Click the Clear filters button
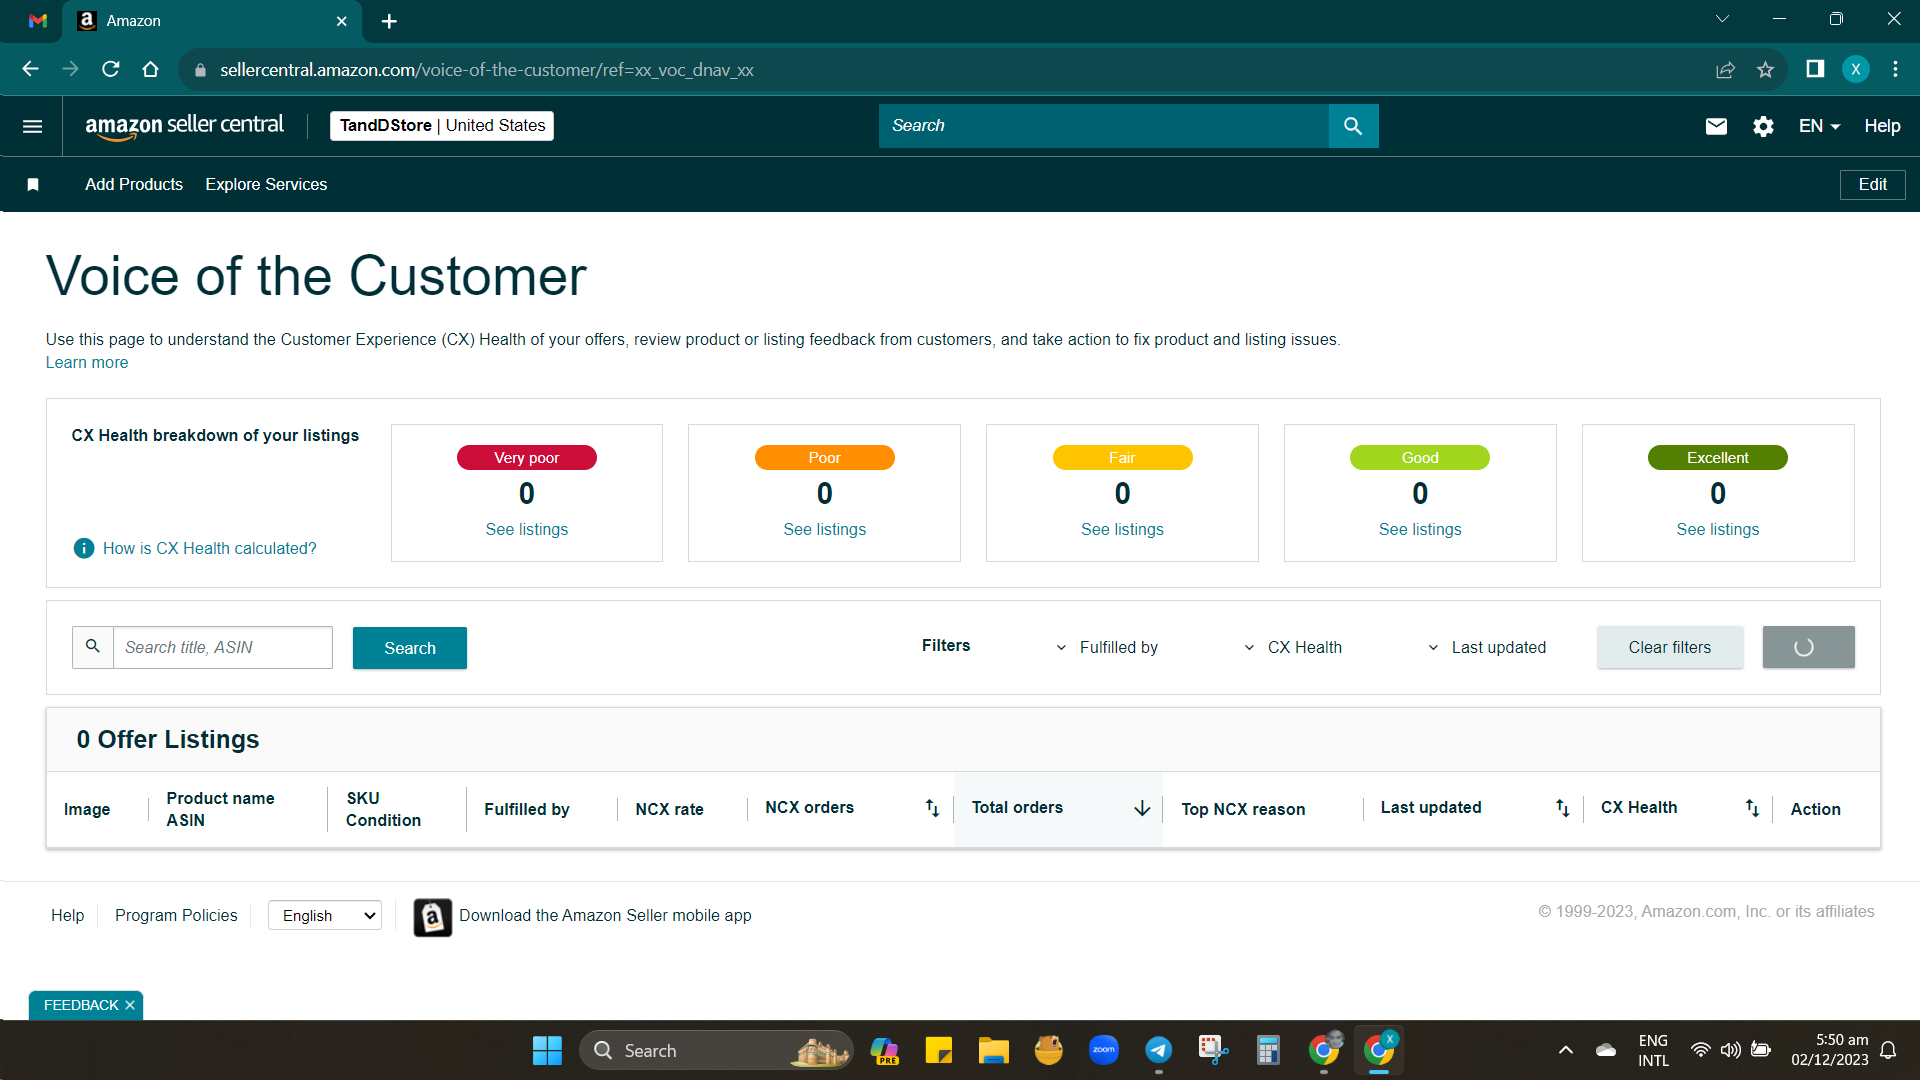Image resolution: width=1920 pixels, height=1080 pixels. [1670, 648]
